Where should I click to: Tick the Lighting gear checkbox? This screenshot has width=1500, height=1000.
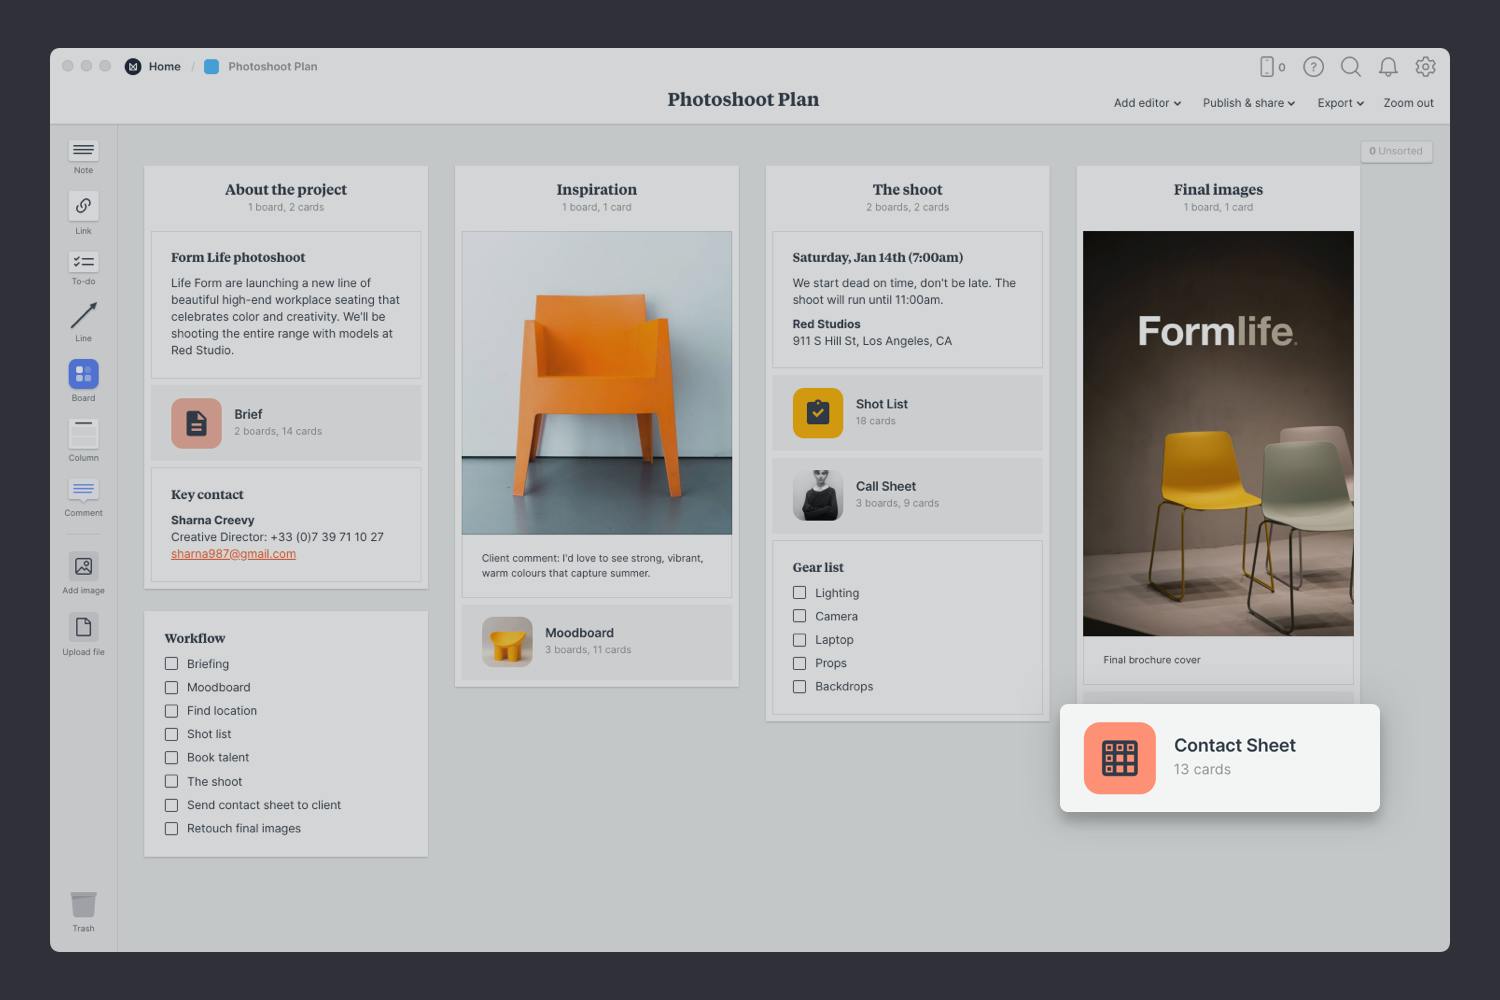point(799,593)
